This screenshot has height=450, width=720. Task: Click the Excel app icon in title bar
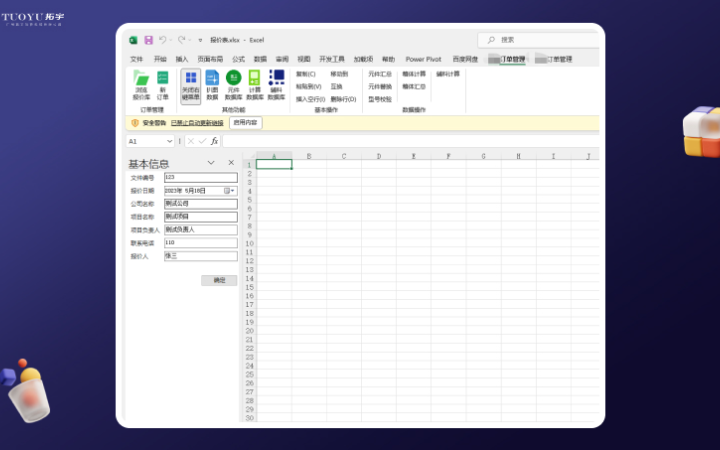(x=133, y=40)
